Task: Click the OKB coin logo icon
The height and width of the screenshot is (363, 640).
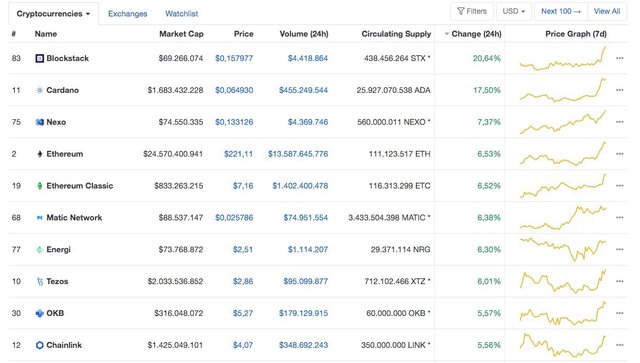Action: (x=40, y=313)
